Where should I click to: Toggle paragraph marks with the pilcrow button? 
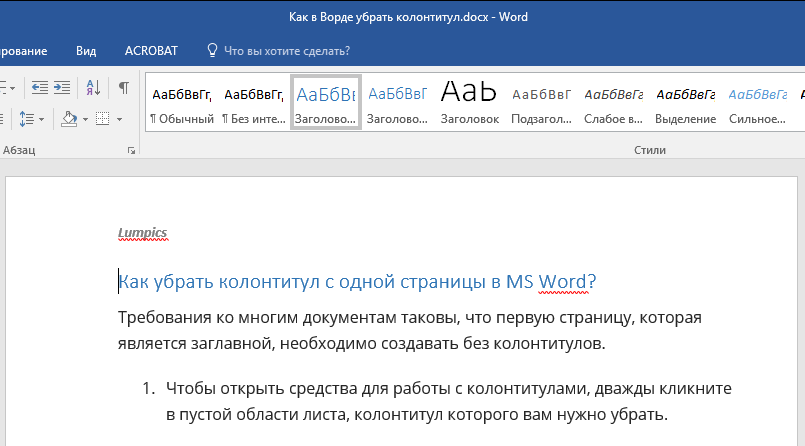[x=123, y=87]
